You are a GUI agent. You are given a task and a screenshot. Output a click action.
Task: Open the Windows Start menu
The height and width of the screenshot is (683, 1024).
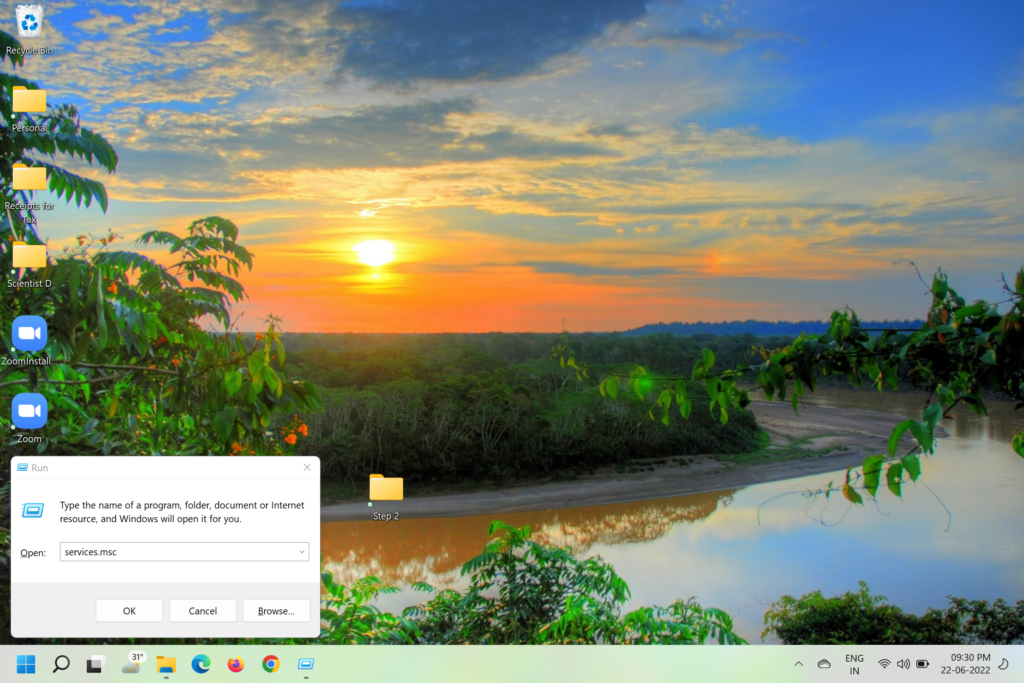click(26, 664)
